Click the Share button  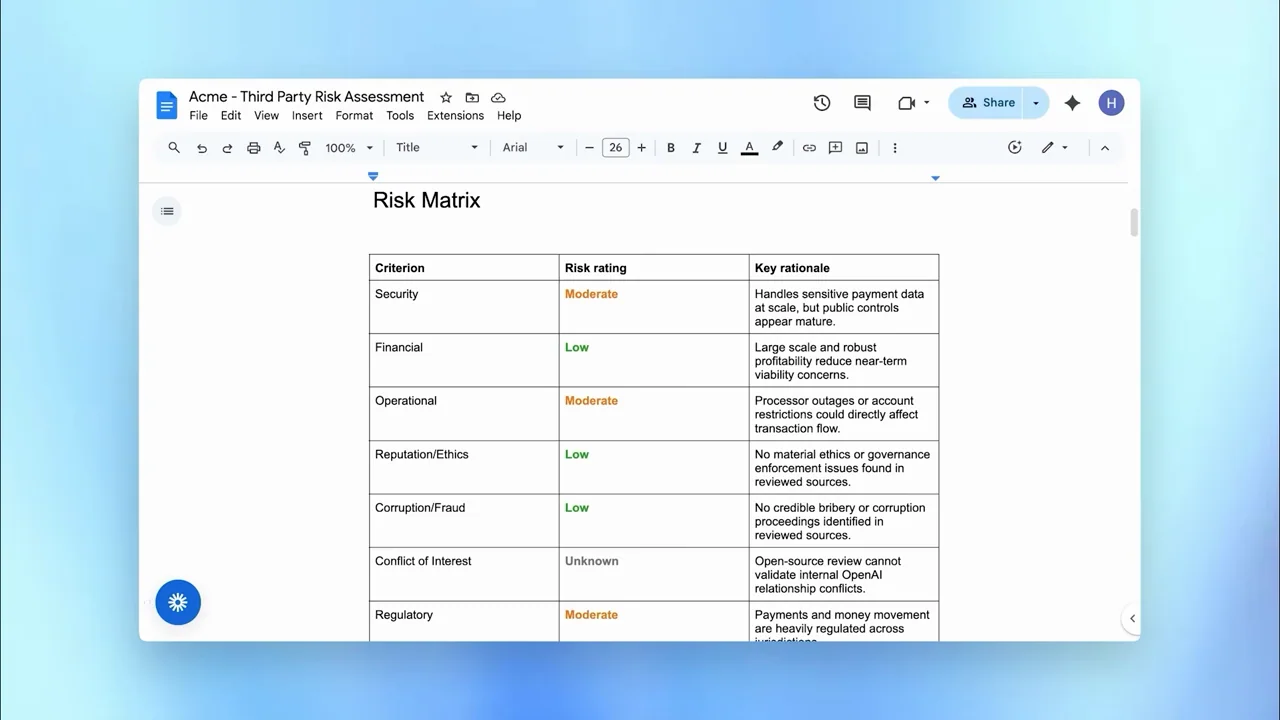click(x=988, y=103)
